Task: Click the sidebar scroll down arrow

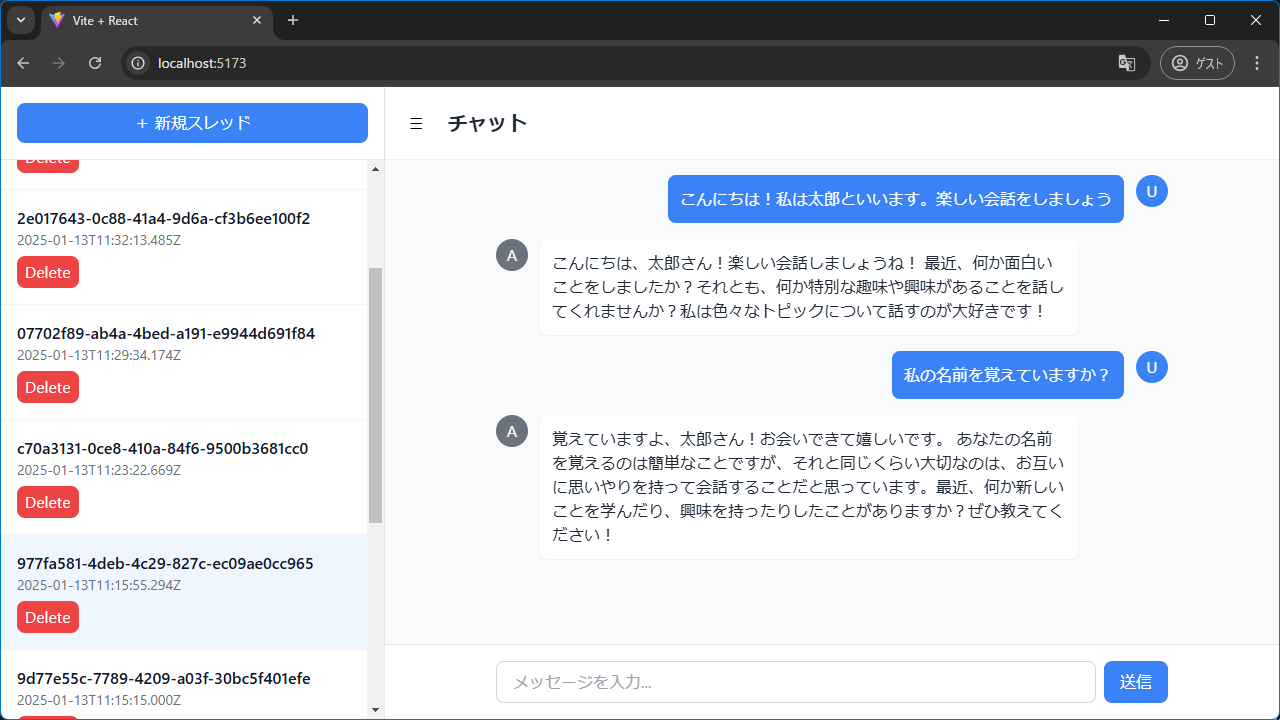Action: 376,710
